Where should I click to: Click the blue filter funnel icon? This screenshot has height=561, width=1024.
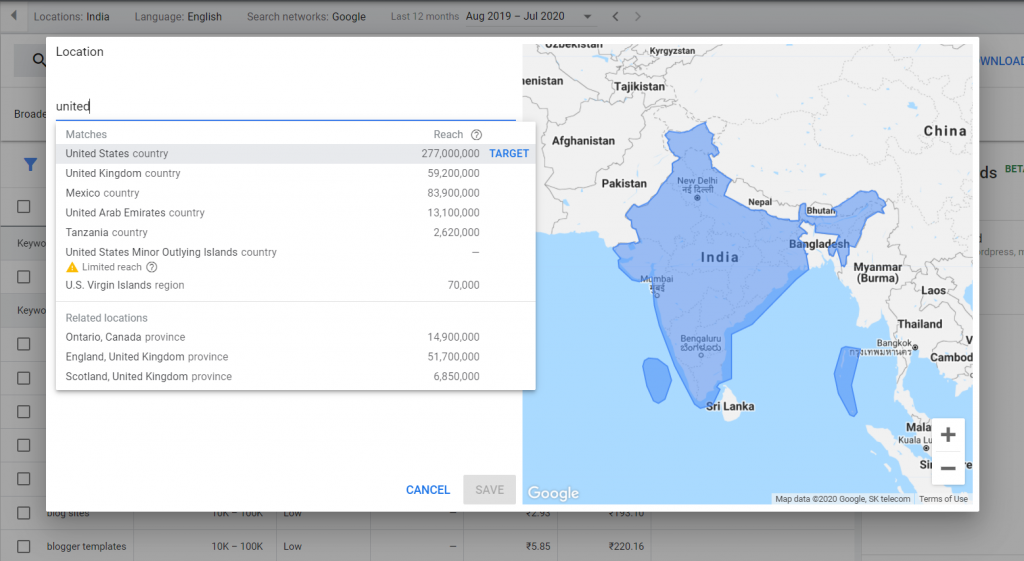[x=31, y=165]
